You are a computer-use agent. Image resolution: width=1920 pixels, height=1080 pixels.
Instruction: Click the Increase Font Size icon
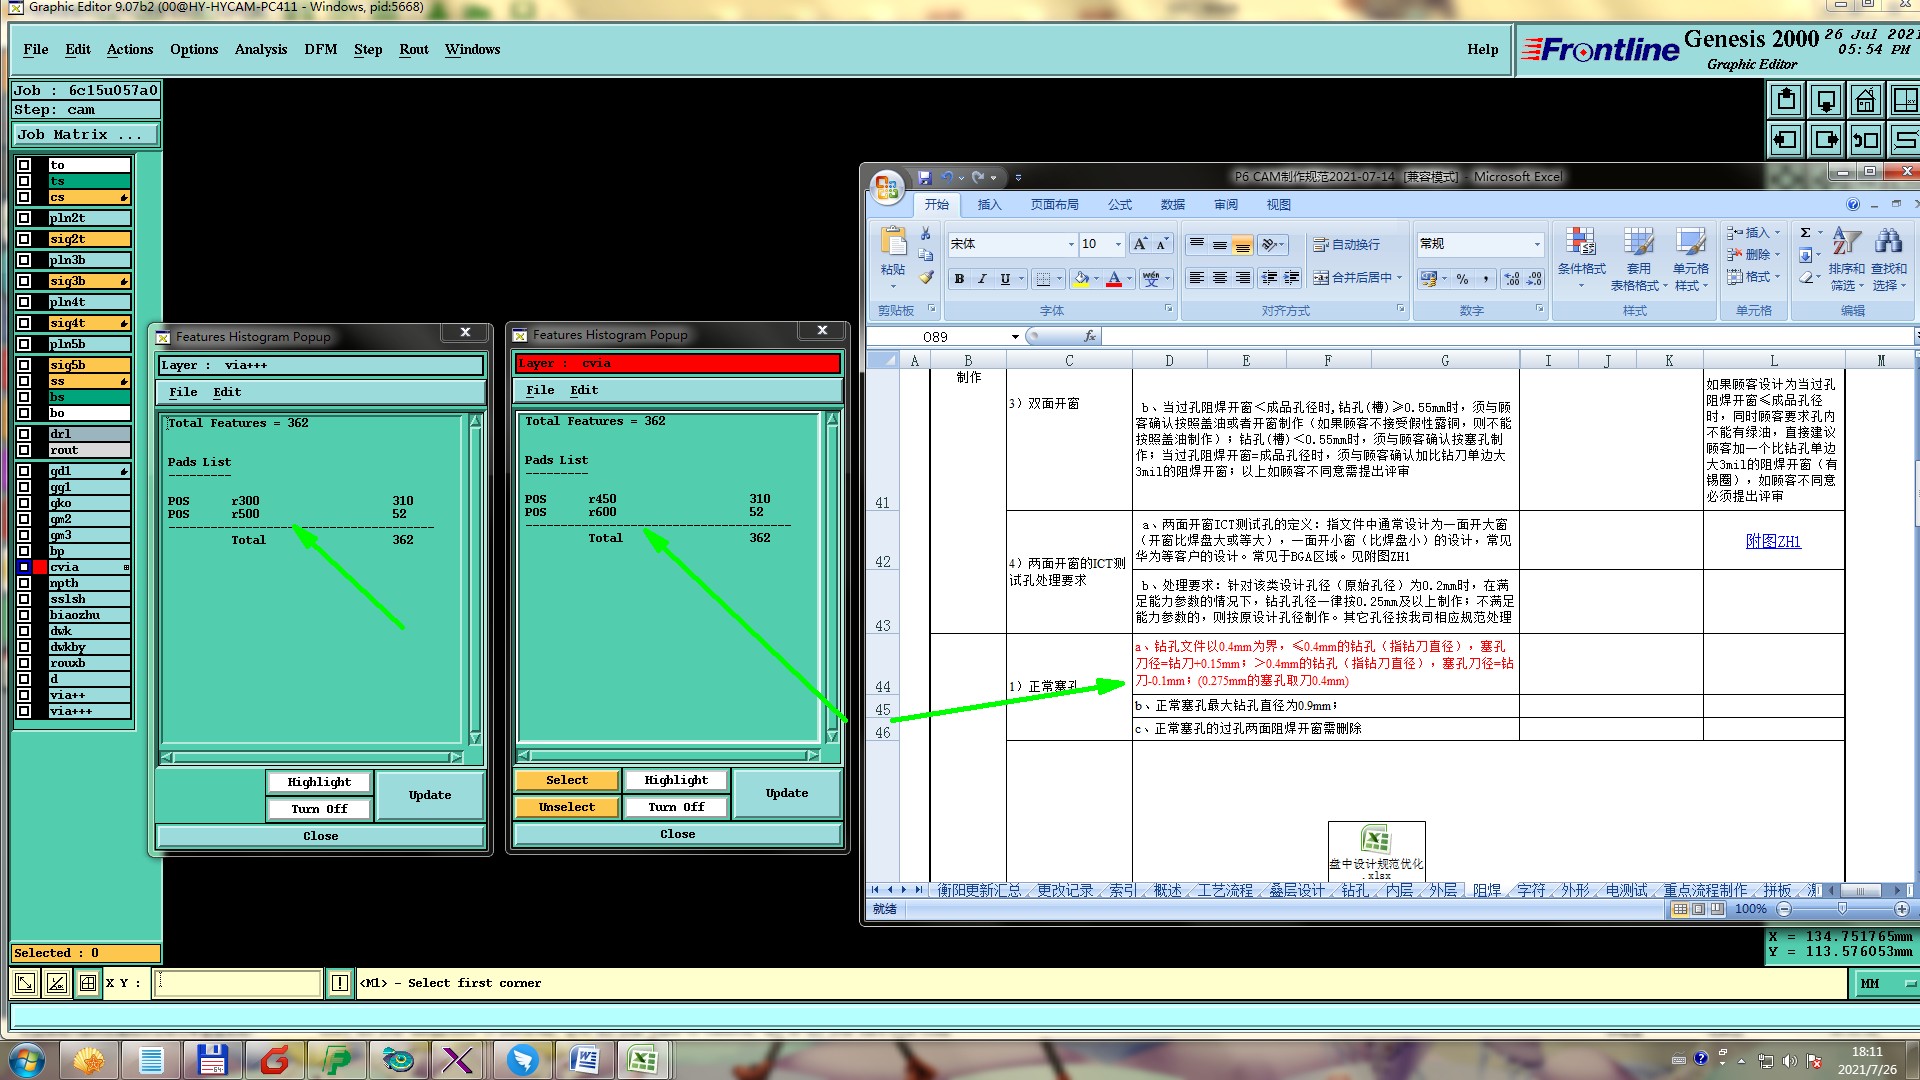click(x=1140, y=244)
